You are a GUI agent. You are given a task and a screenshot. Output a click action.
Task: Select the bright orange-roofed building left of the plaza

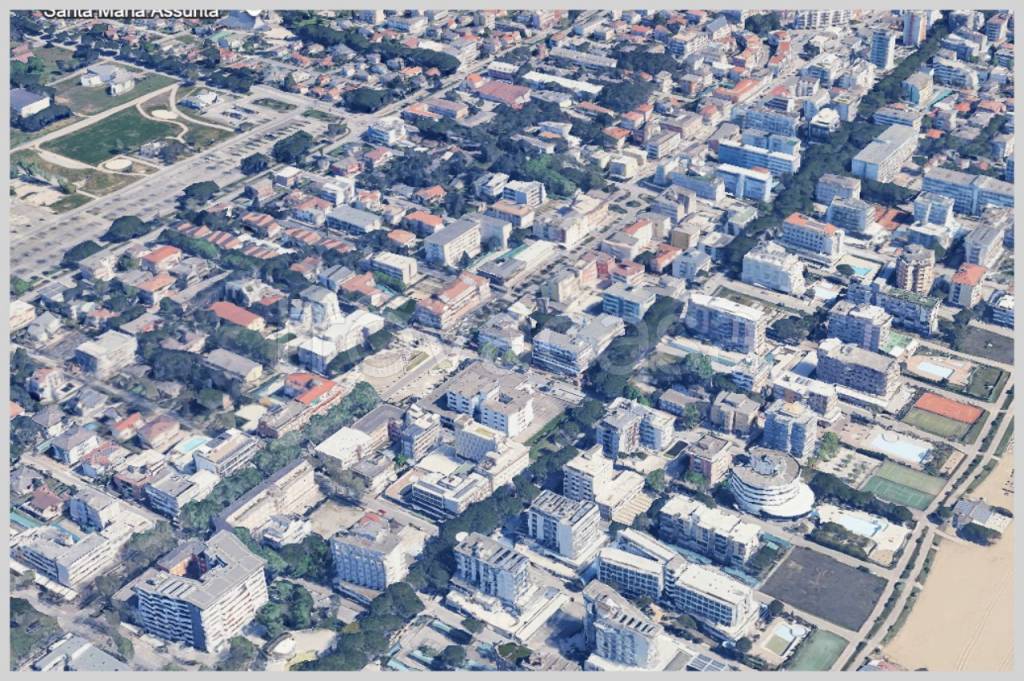pos(312,389)
